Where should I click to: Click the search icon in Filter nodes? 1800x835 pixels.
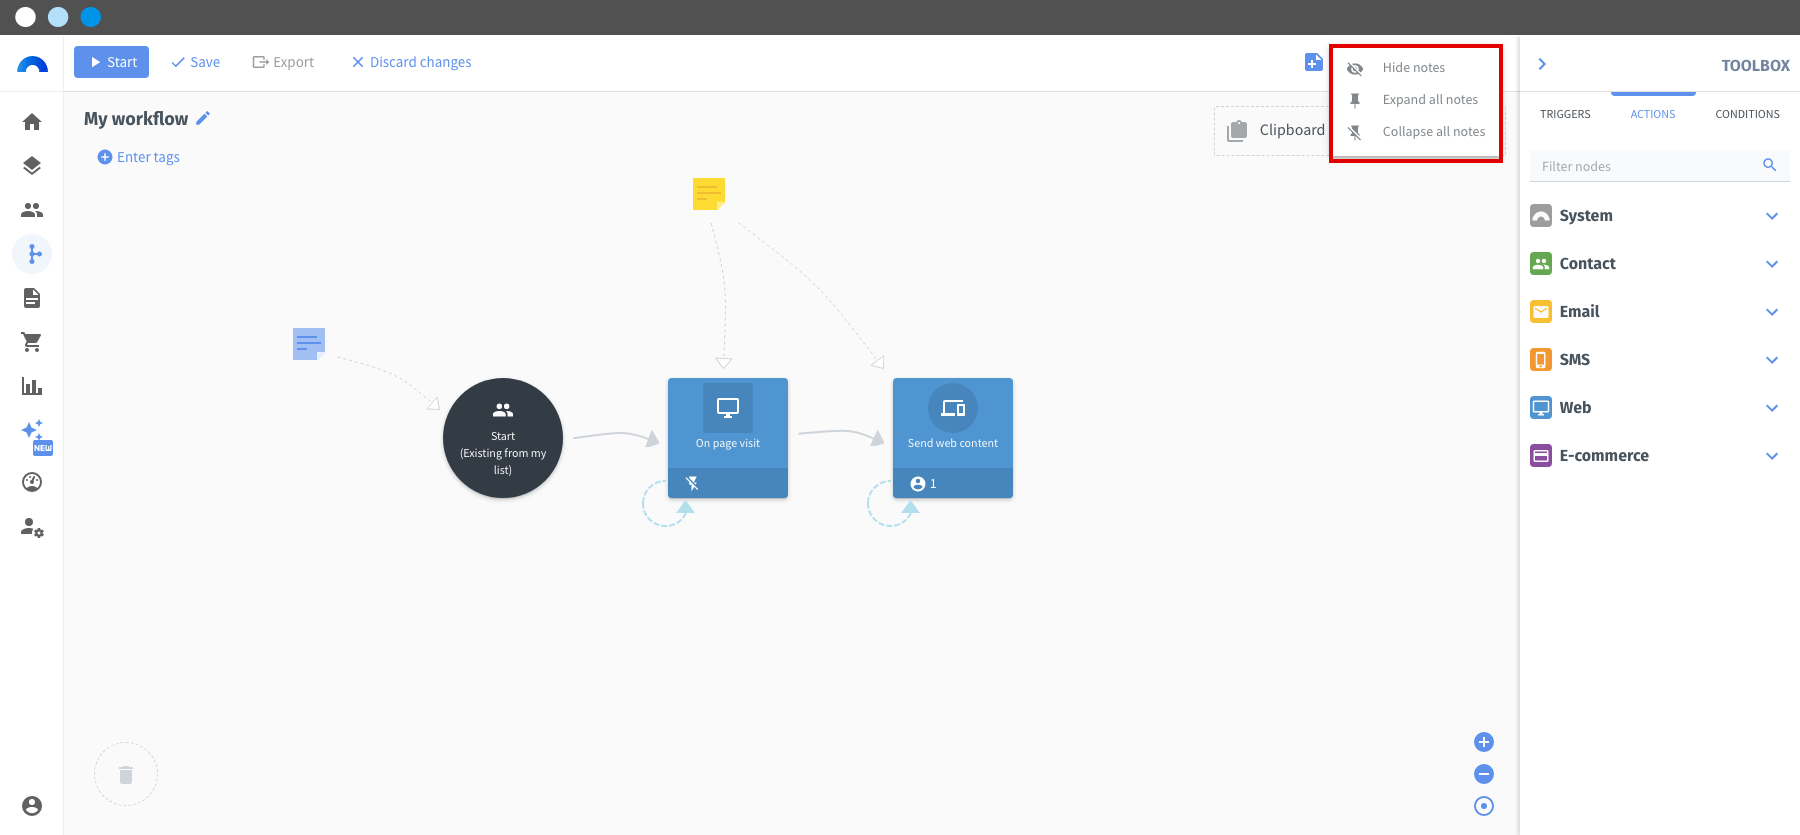1769,165
